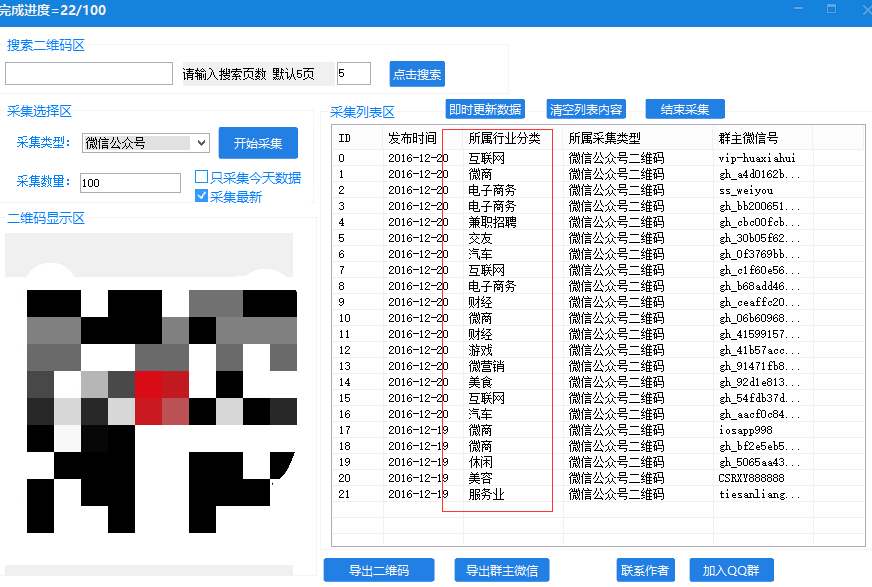The image size is (872, 587).
Task: Maximize the window from title bar
Action: (831, 9)
